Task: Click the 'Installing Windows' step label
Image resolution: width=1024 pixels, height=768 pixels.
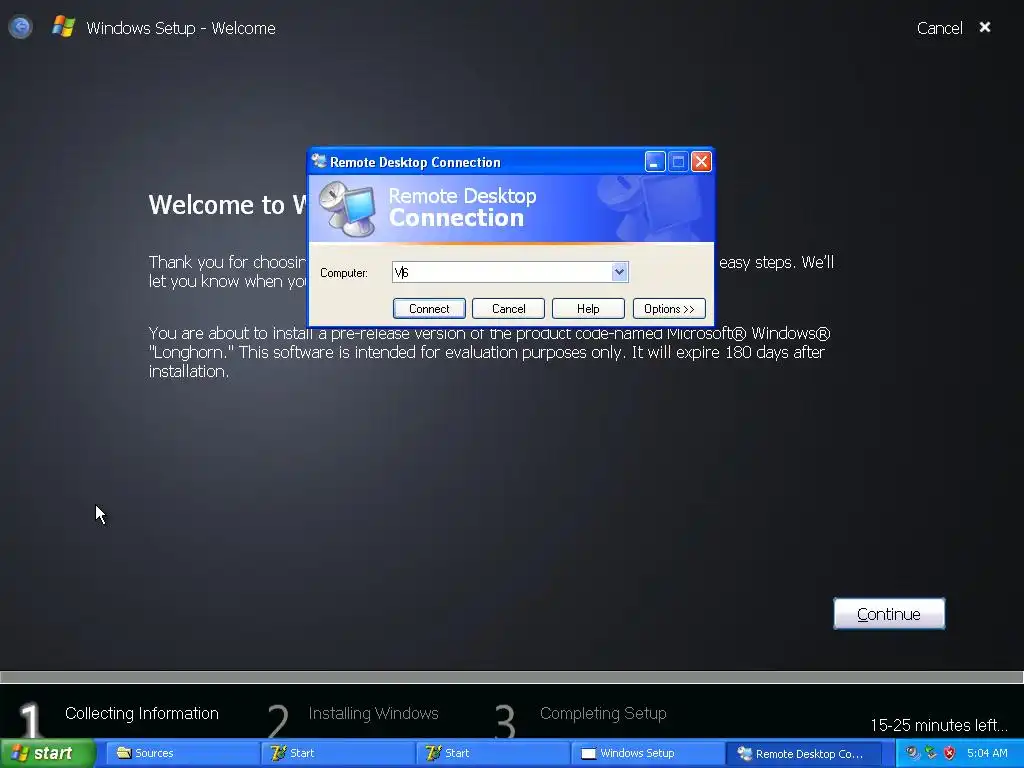Action: 374,713
